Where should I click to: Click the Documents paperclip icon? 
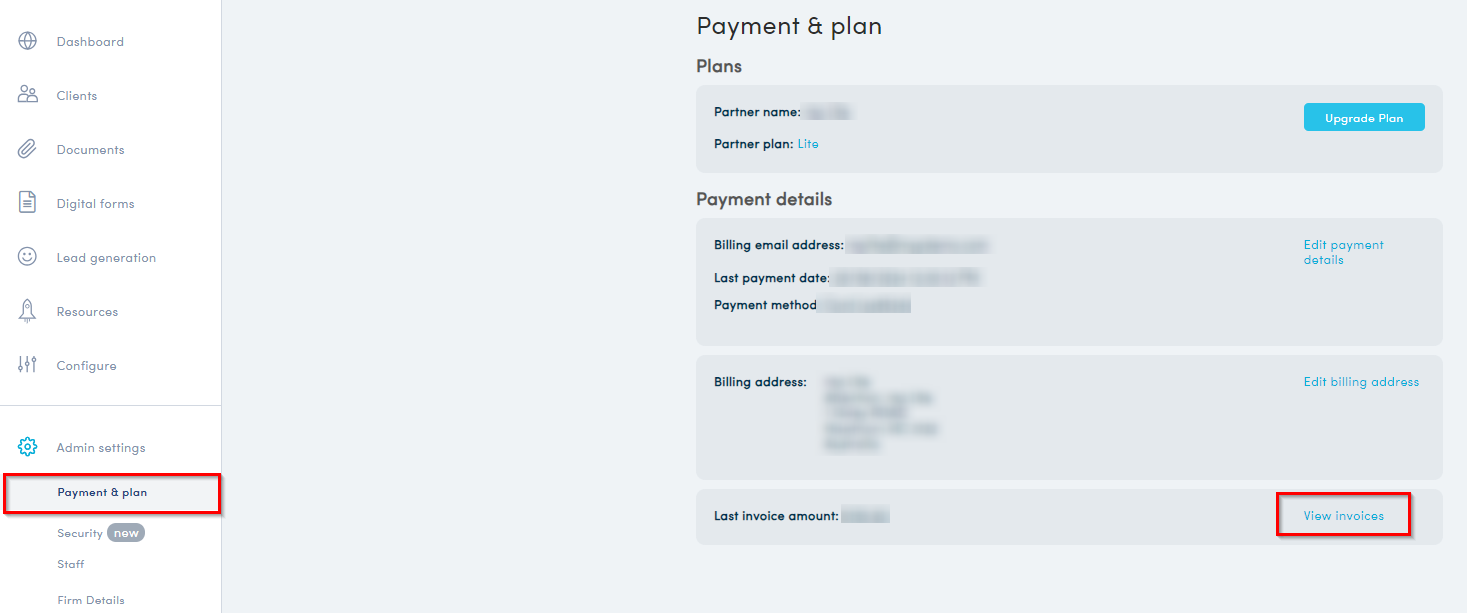pyautogui.click(x=28, y=150)
